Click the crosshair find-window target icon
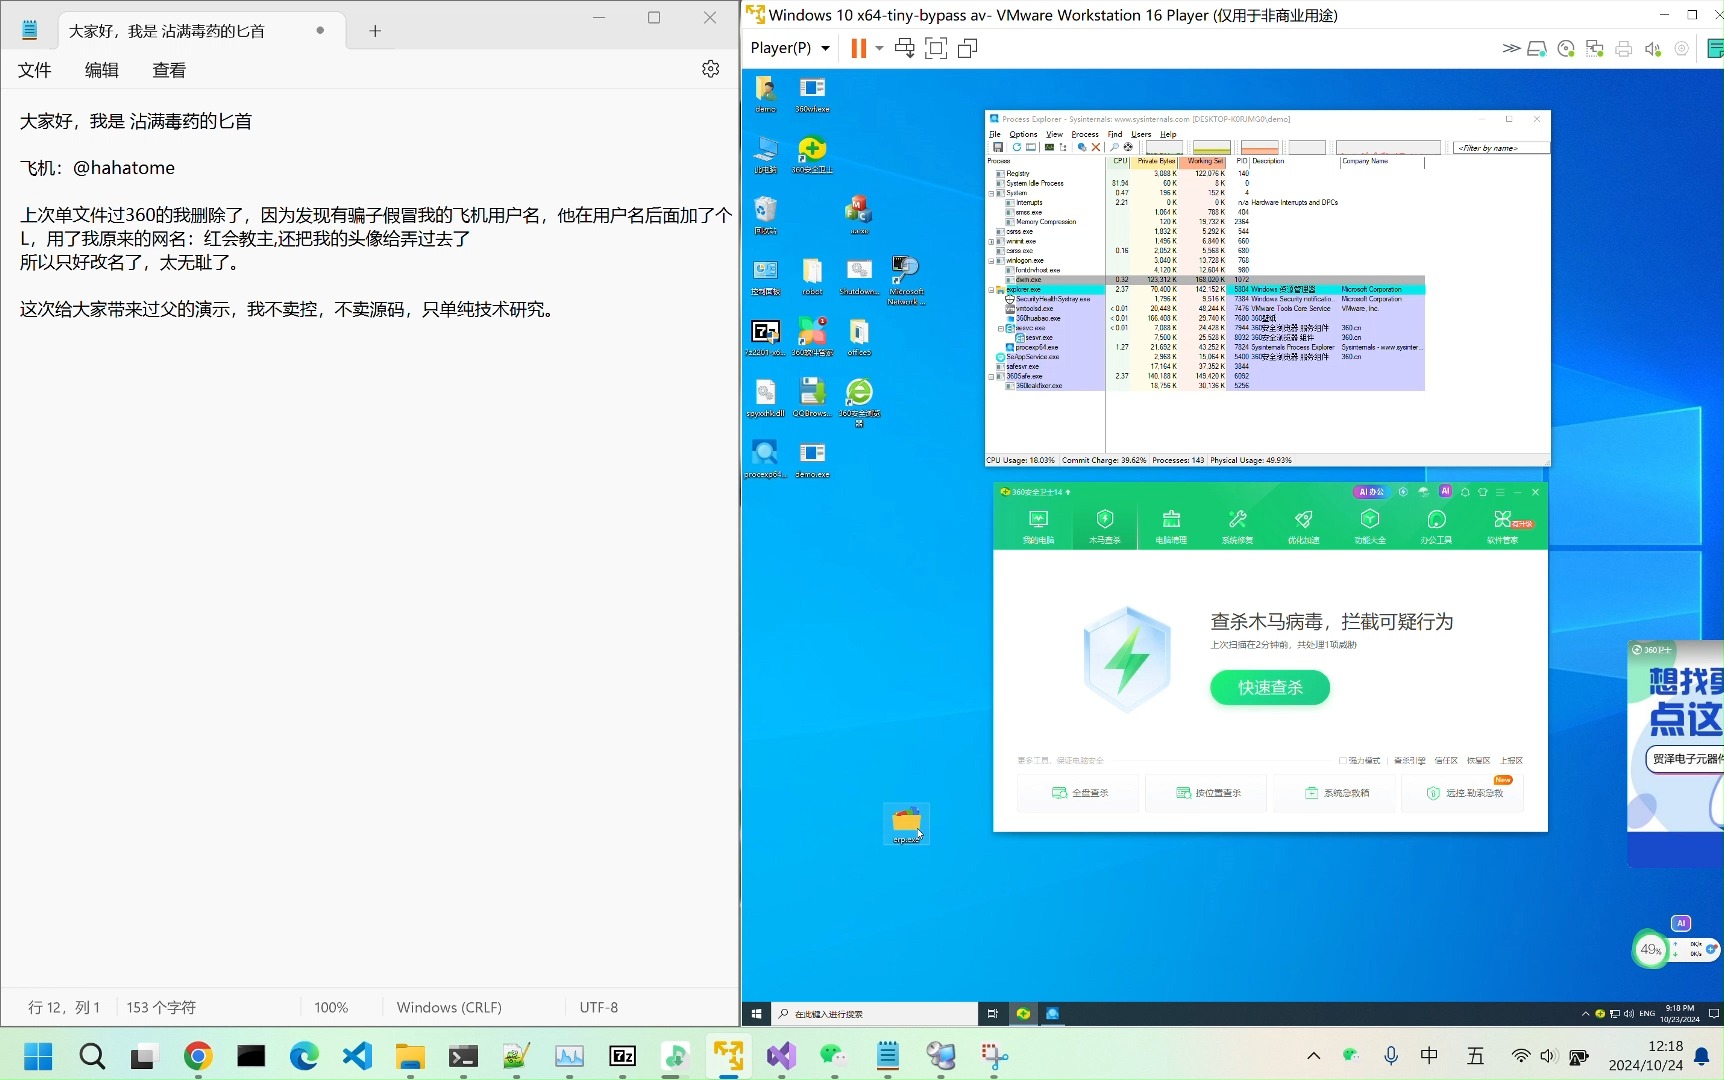This screenshot has height=1080, width=1724. click(x=1128, y=147)
